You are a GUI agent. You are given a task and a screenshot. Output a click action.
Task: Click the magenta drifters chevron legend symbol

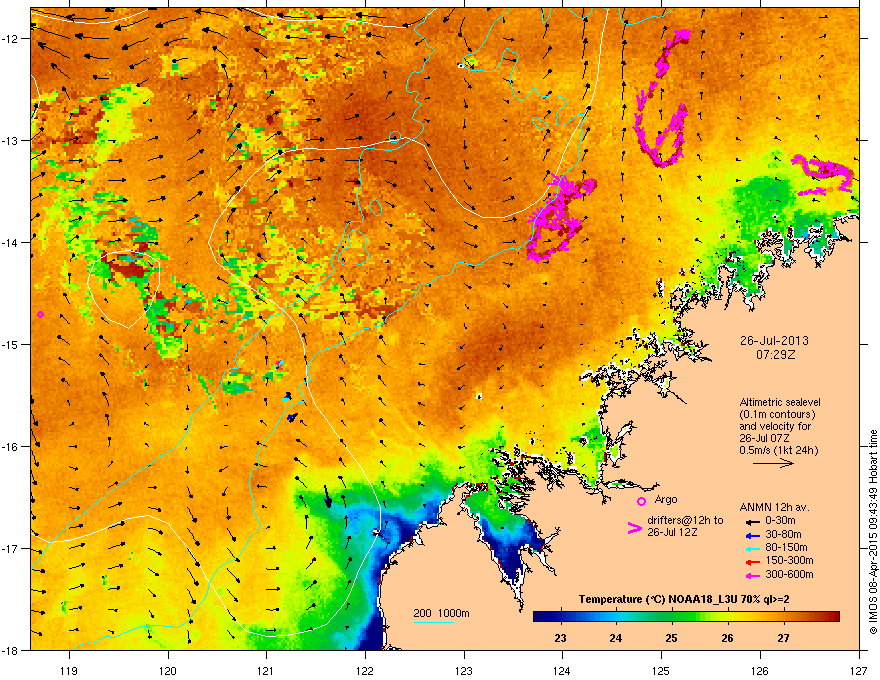tap(634, 528)
